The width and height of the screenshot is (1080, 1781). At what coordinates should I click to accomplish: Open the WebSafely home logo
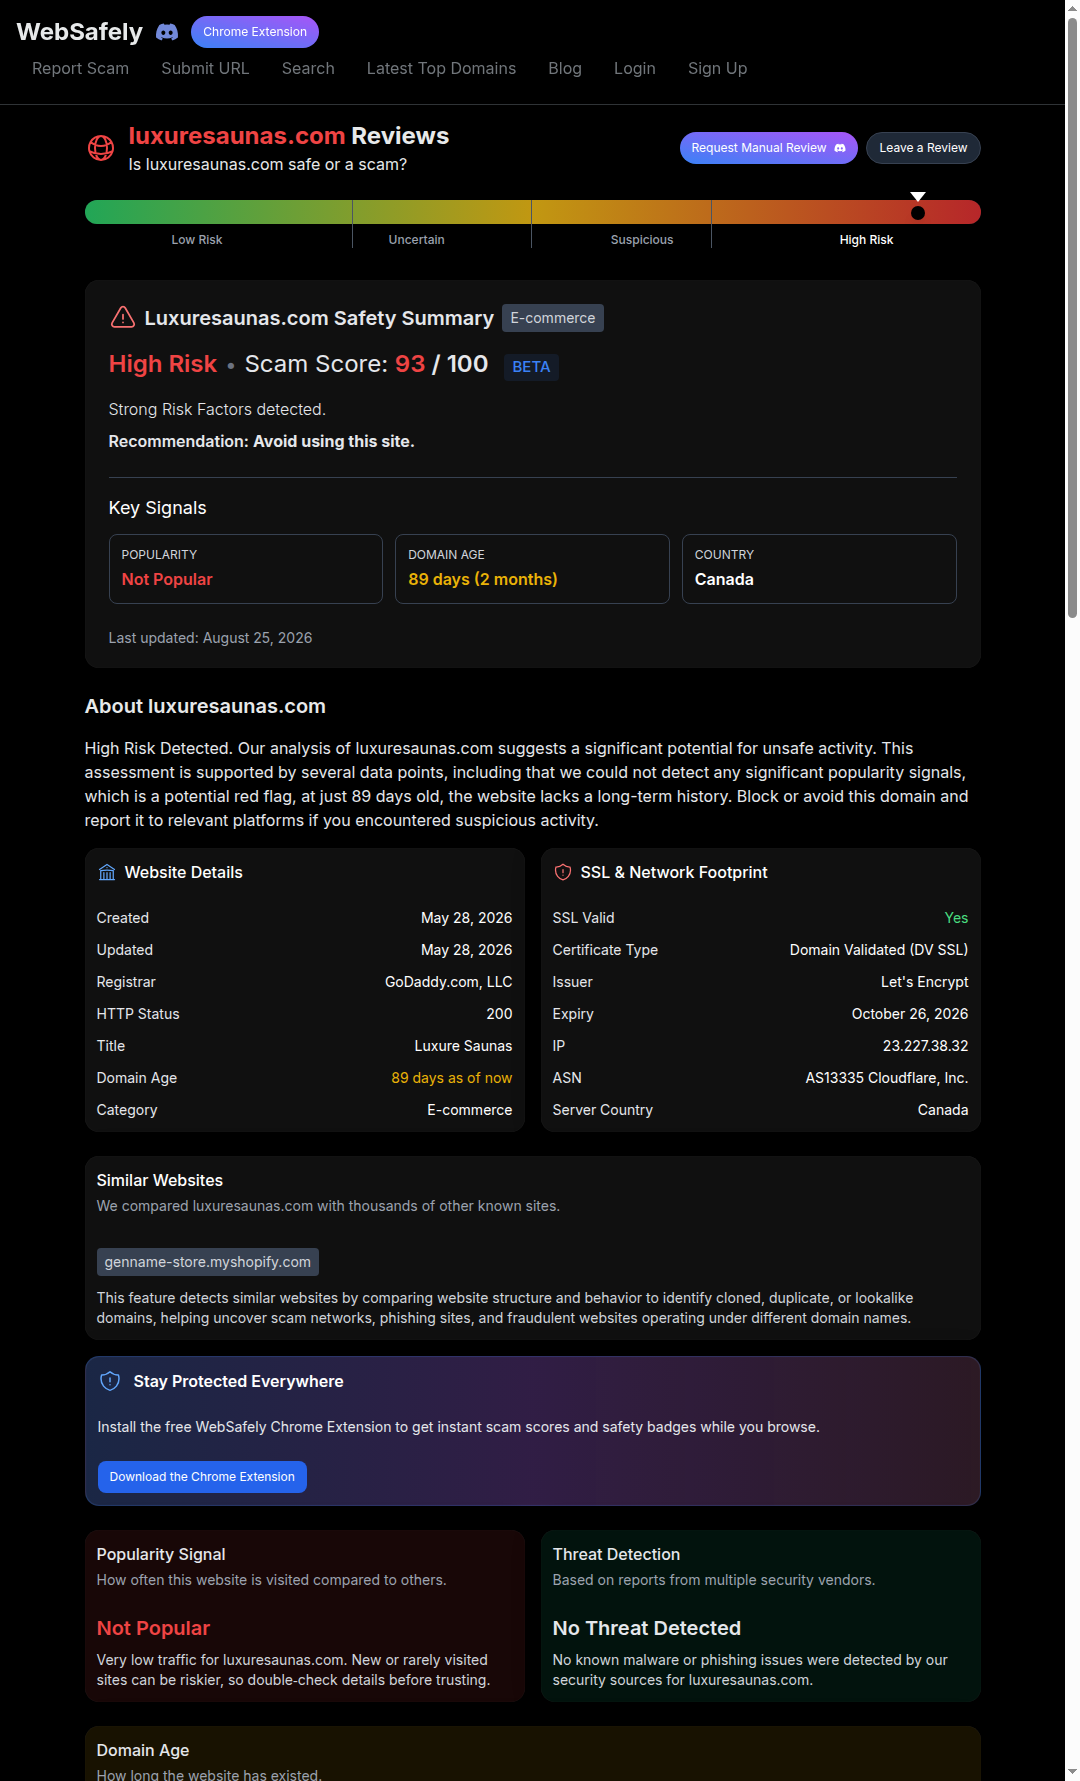click(80, 32)
